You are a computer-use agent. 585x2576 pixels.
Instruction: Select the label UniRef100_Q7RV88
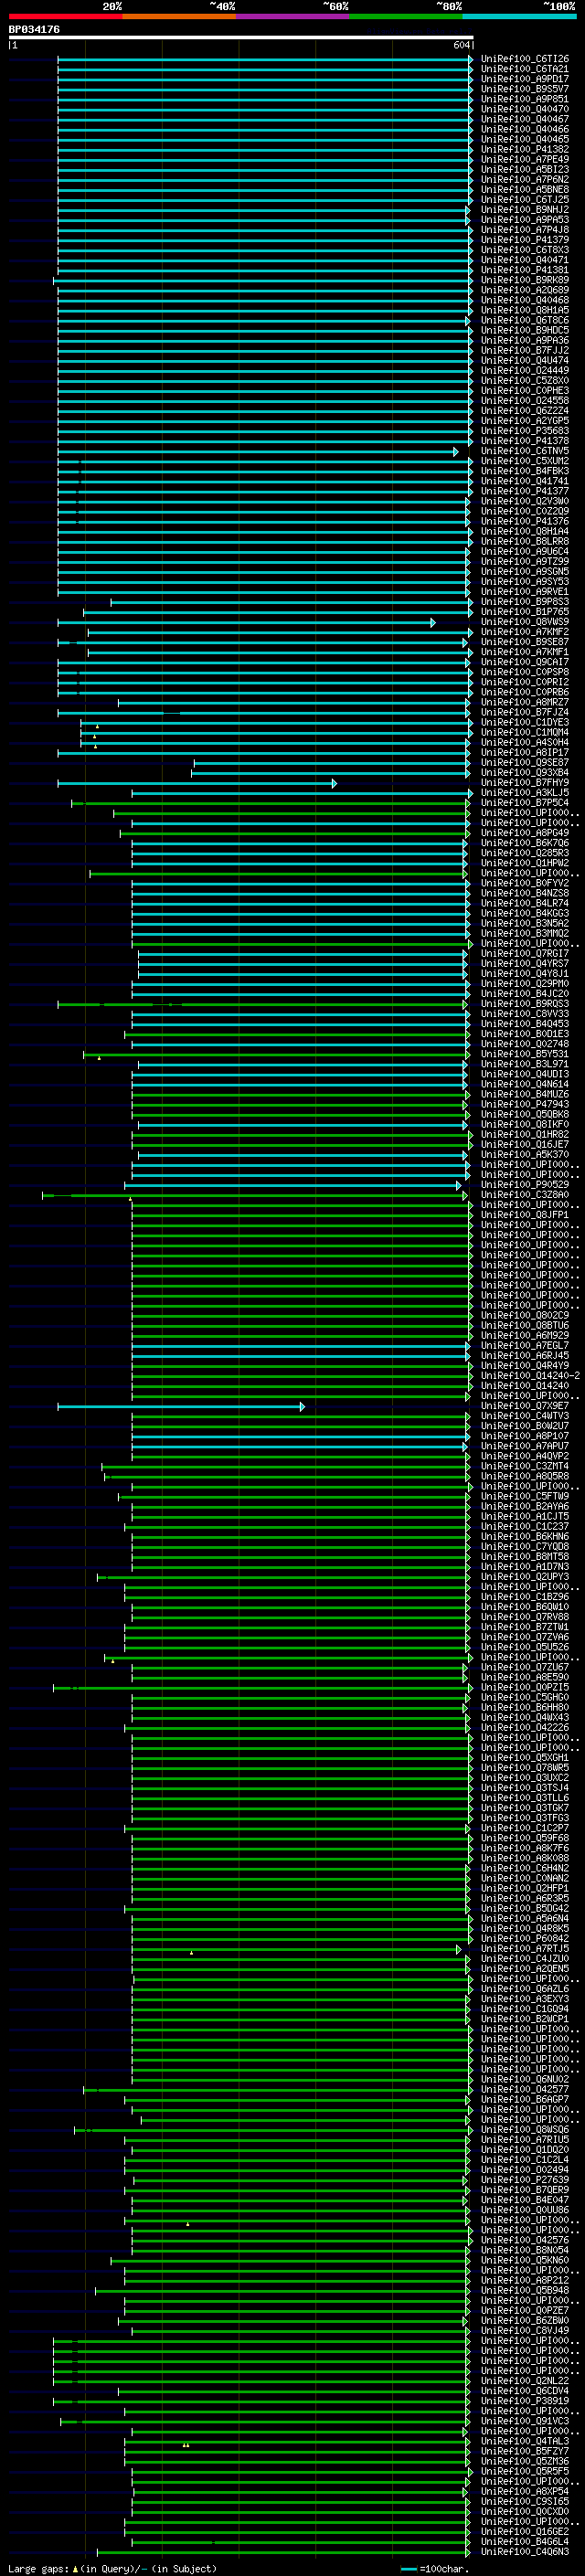click(525, 1617)
